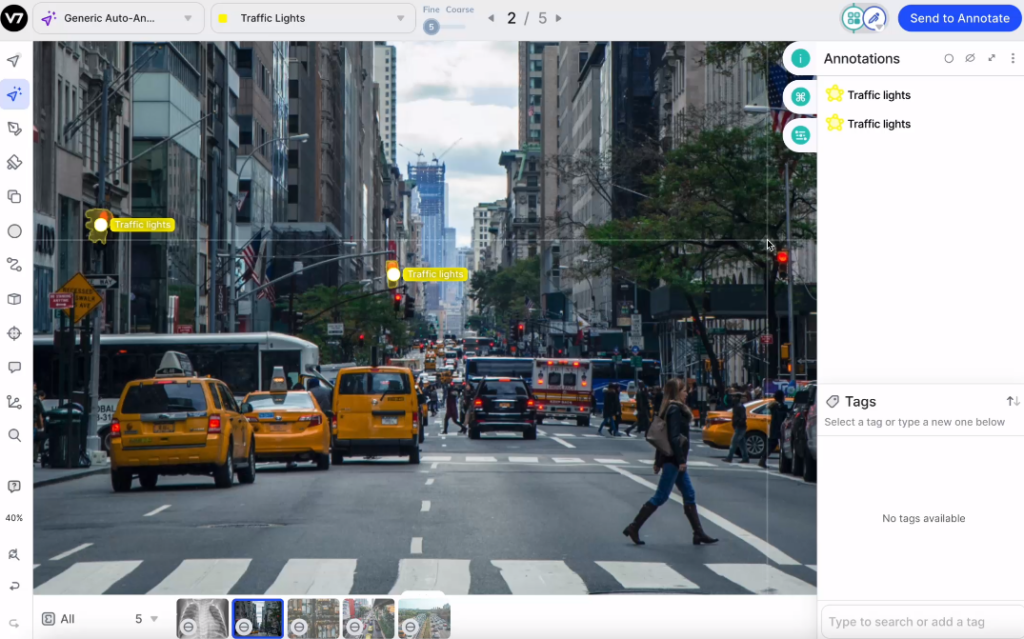This screenshot has height=639, width=1024.
Task: Expand the 5 items count dropdown
Action: tap(146, 619)
